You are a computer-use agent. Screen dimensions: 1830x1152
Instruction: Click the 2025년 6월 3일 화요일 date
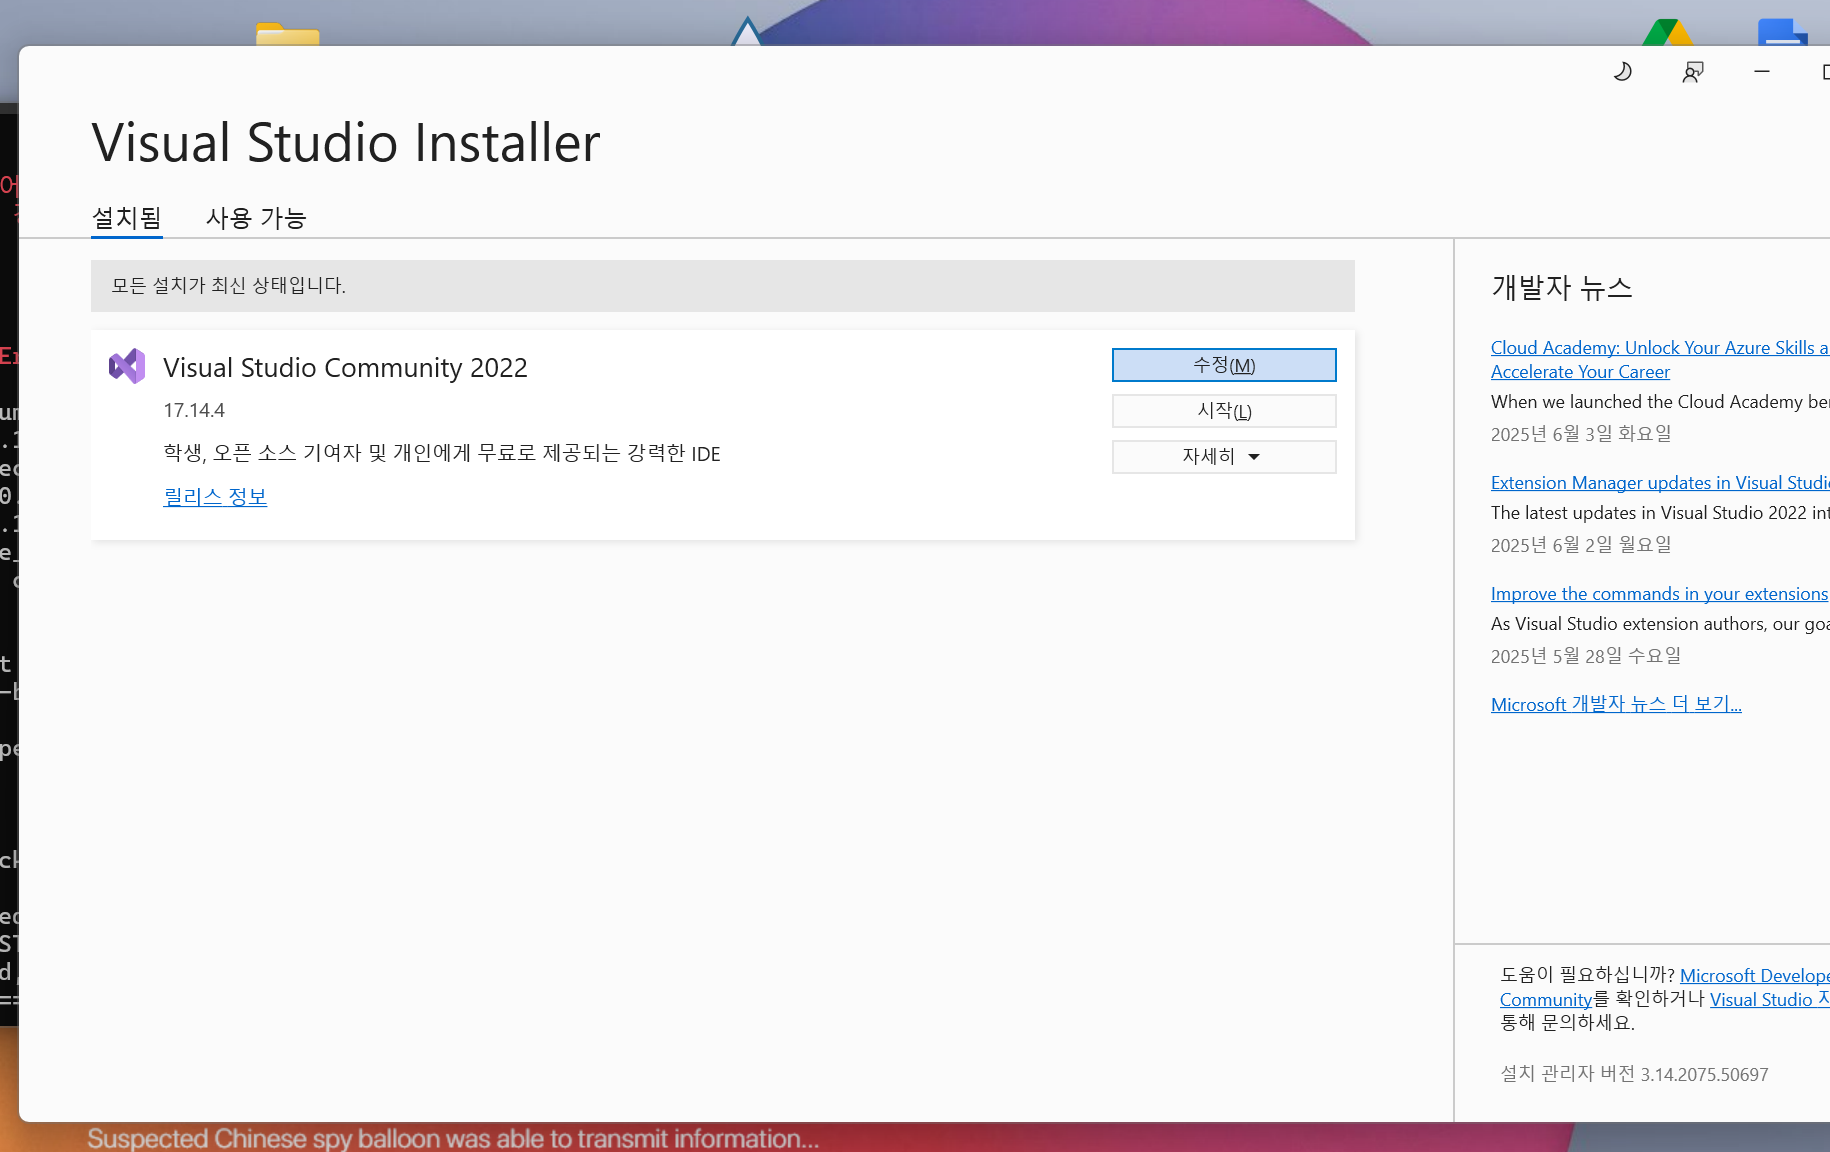point(1581,434)
